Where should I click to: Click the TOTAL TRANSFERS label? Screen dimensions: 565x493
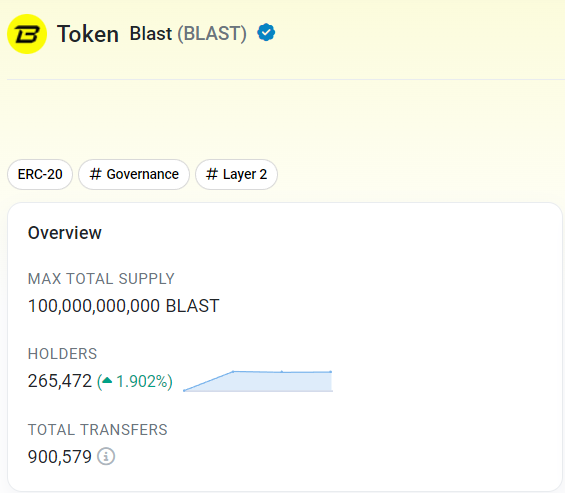(x=98, y=430)
